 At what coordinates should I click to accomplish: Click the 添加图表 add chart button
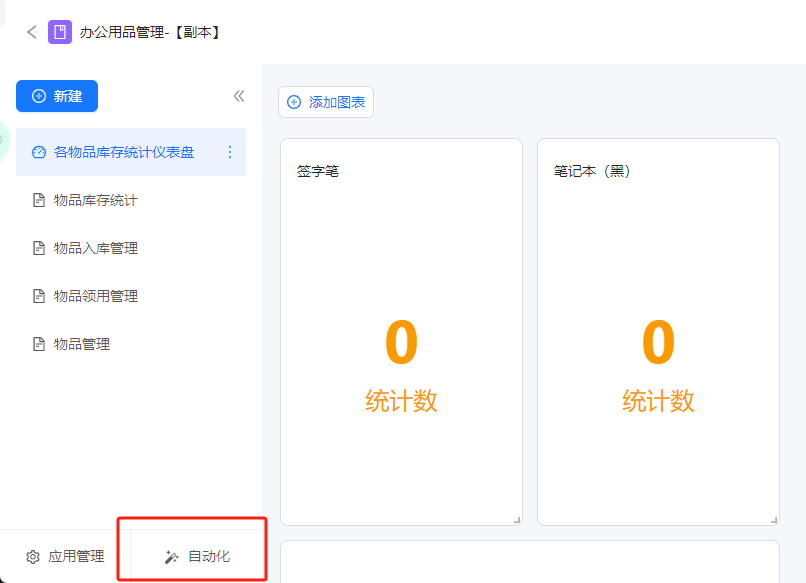326,102
